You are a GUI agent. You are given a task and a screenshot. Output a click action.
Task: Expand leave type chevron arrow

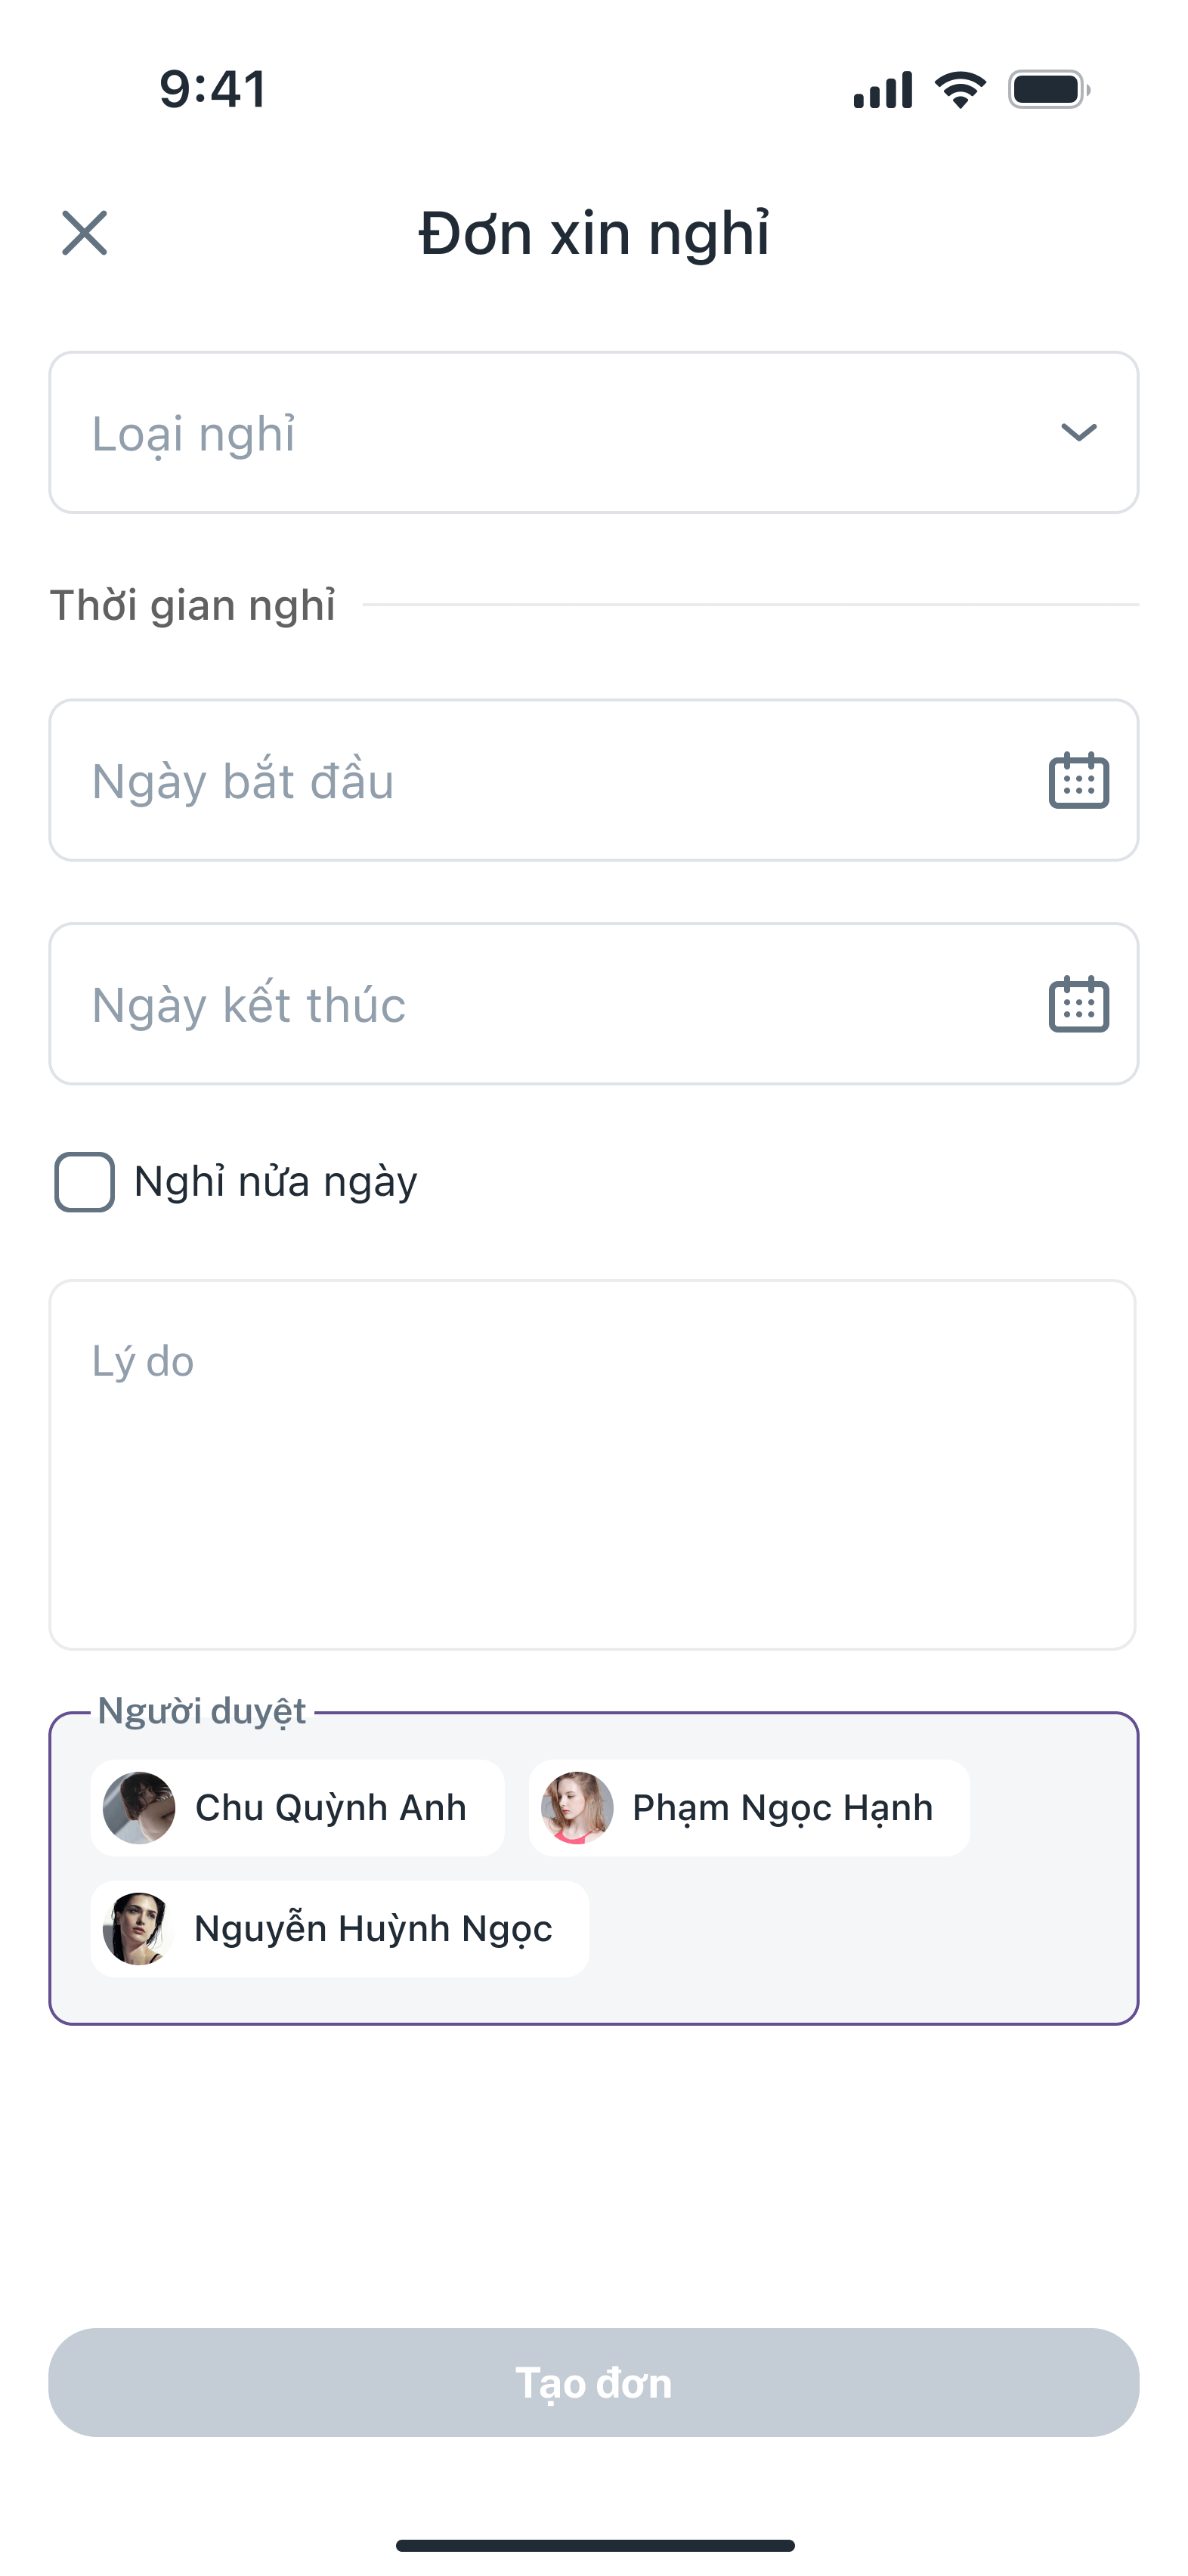1078,432
